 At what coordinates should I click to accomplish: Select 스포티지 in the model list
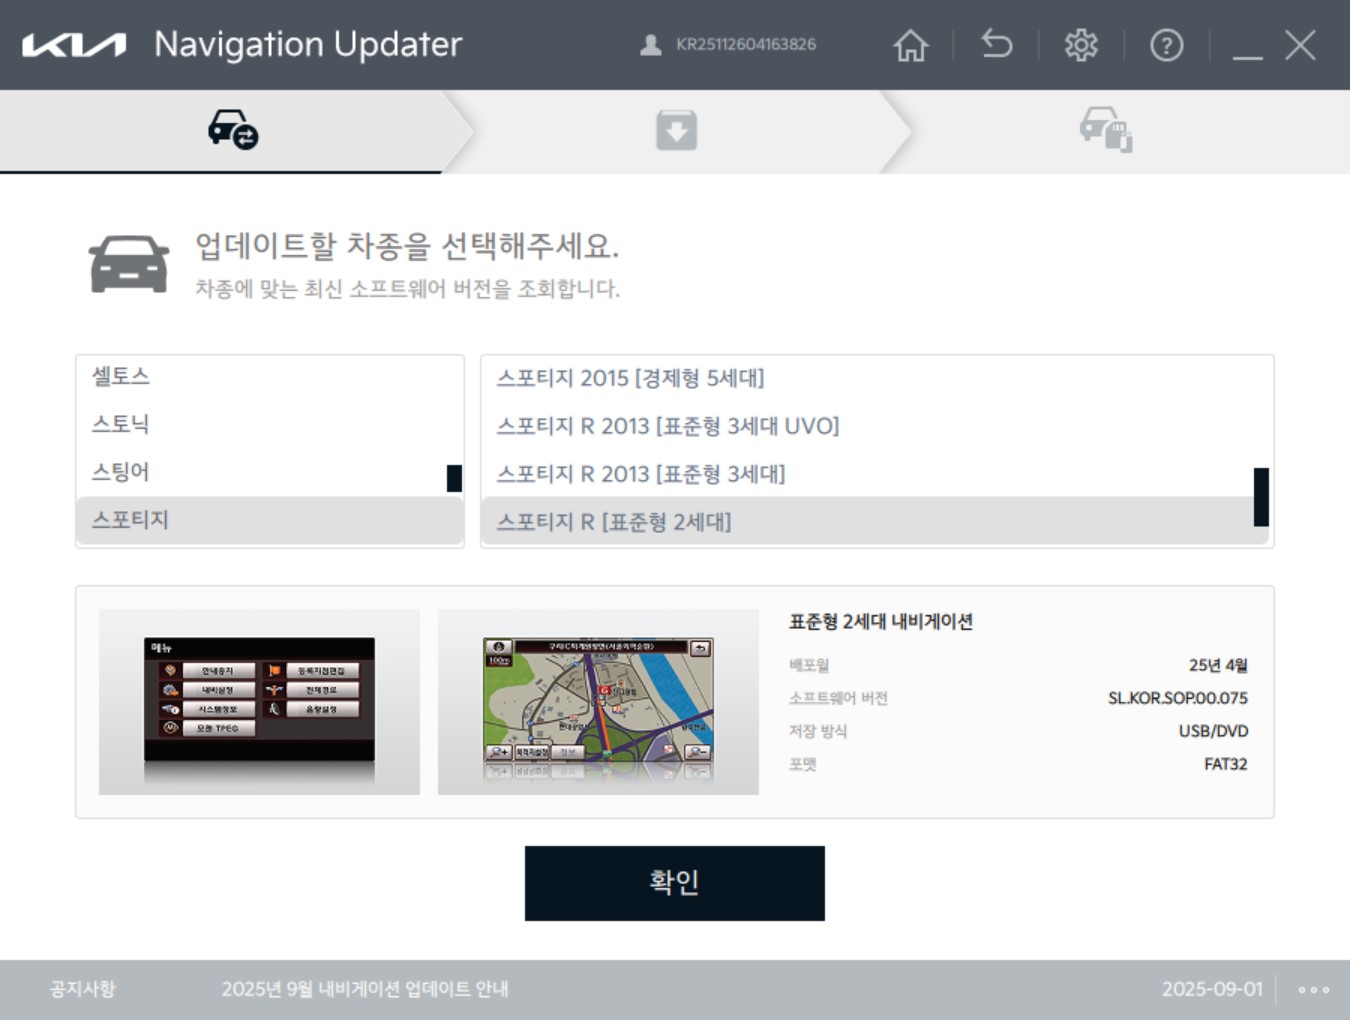[270, 520]
